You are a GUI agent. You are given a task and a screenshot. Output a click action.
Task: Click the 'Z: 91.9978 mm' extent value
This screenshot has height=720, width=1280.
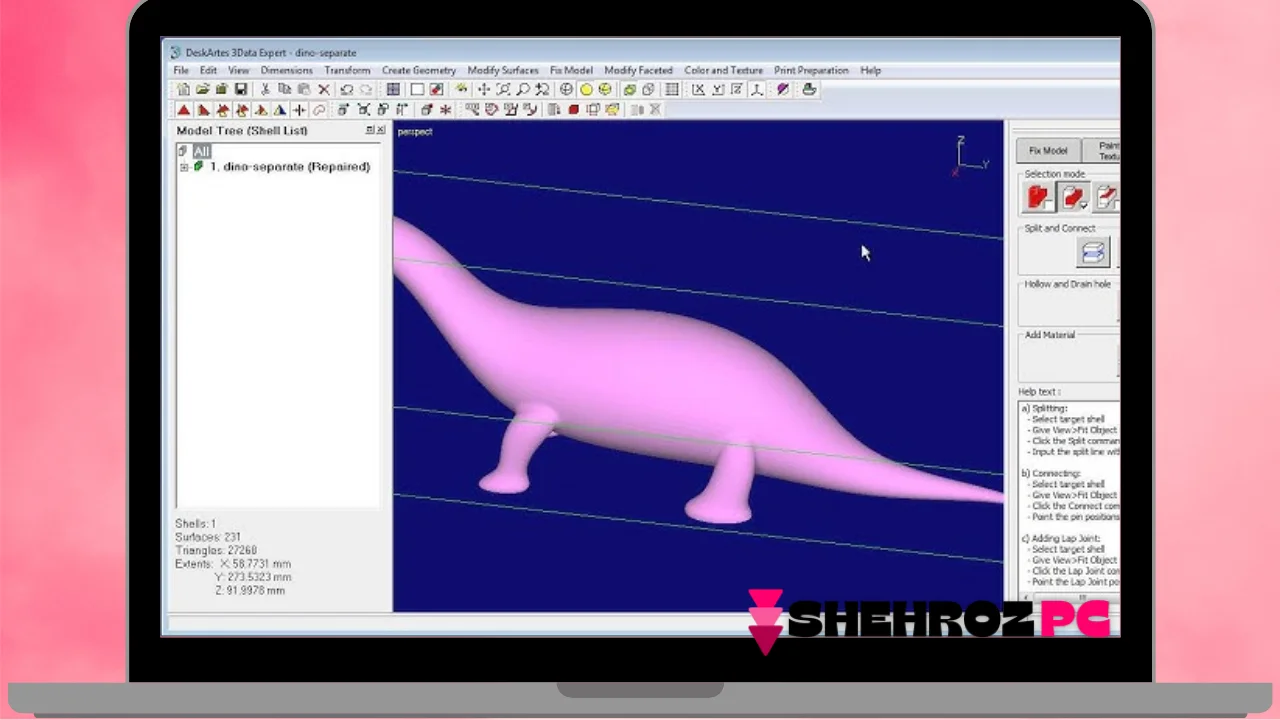(x=250, y=590)
